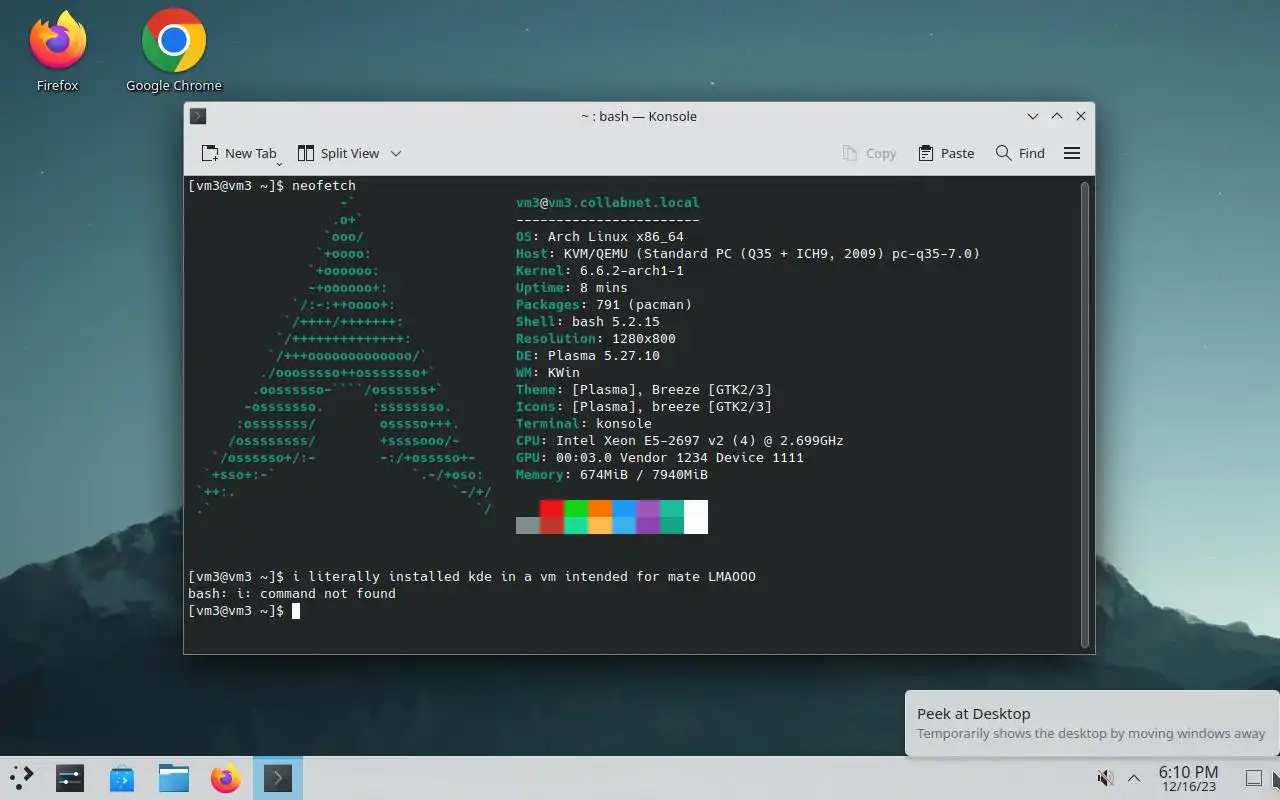The height and width of the screenshot is (800, 1280).
Task: Click the '1280x800' resolution text
Action: [644, 338]
